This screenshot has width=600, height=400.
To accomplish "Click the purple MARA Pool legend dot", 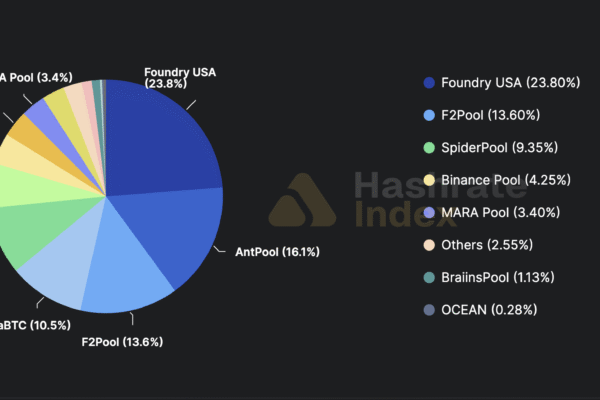I will (x=429, y=212).
